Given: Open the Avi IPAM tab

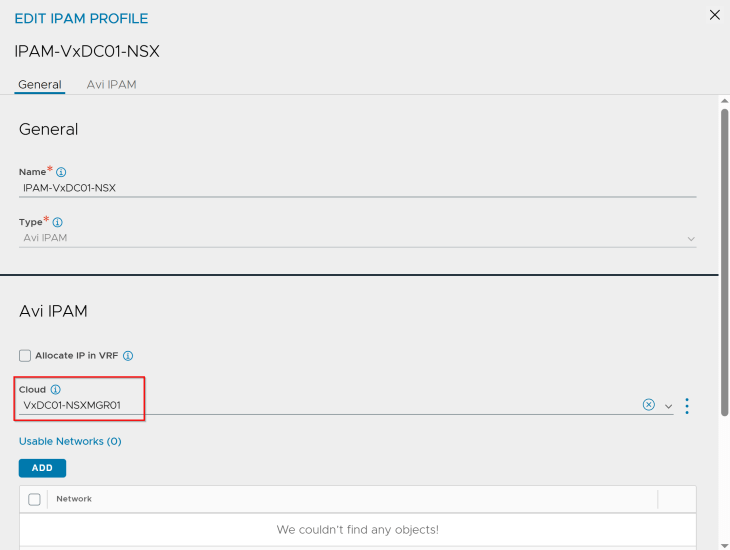Looking at the screenshot, I should coord(111,85).
